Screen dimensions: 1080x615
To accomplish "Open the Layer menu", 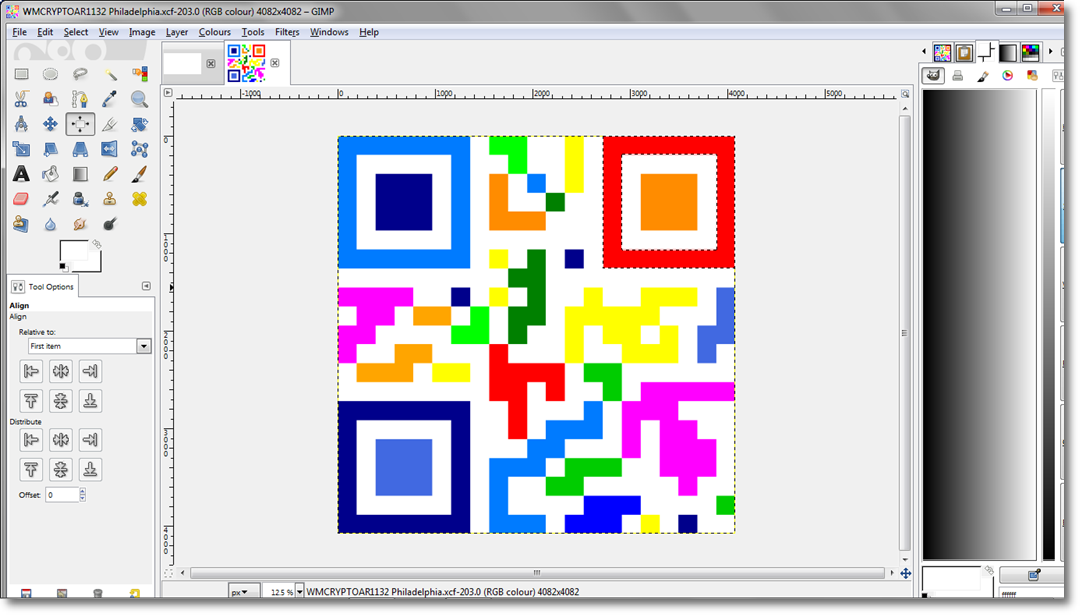I will tap(176, 32).
